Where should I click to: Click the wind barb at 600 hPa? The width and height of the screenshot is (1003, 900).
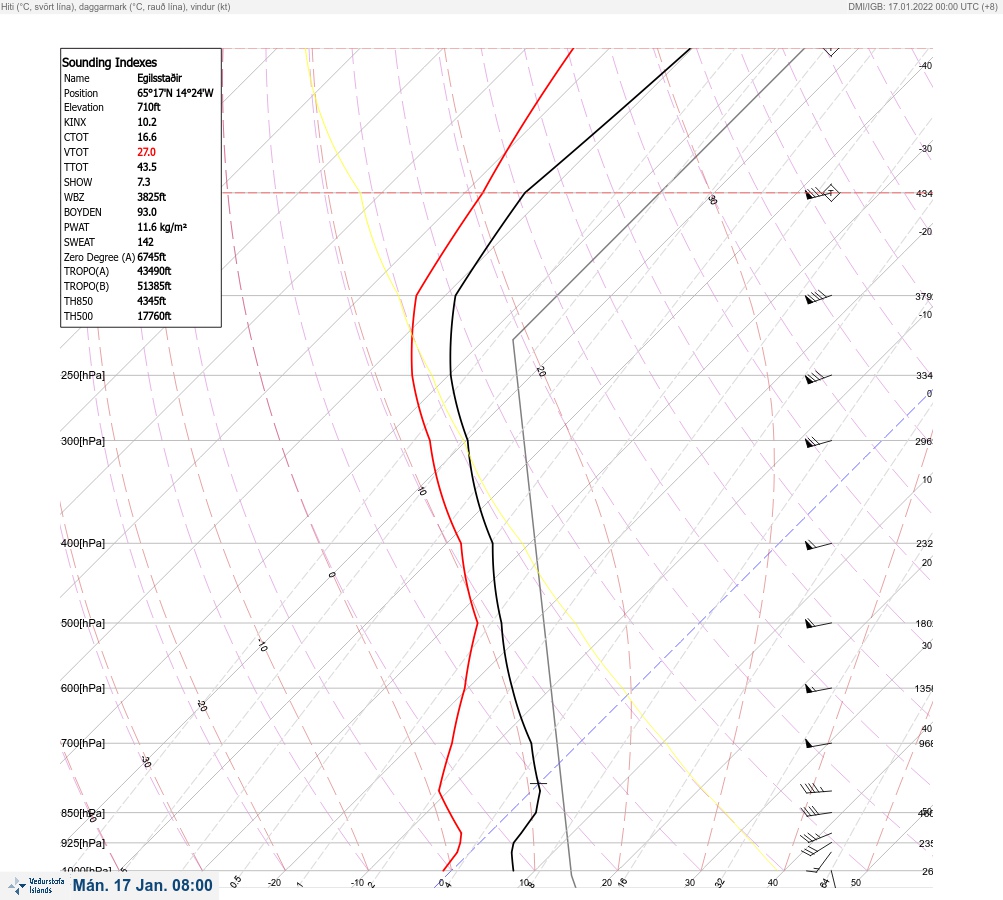(818, 689)
